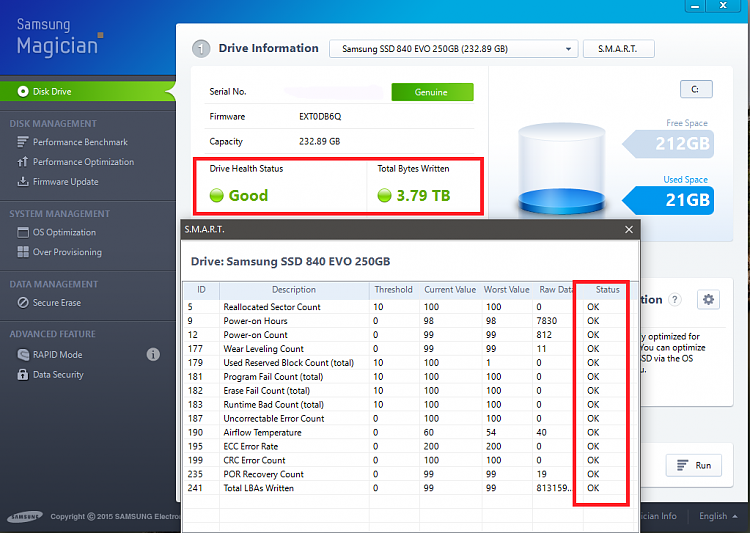Screen dimensions: 750x533
Task: Click the Description column header
Action: (294, 290)
